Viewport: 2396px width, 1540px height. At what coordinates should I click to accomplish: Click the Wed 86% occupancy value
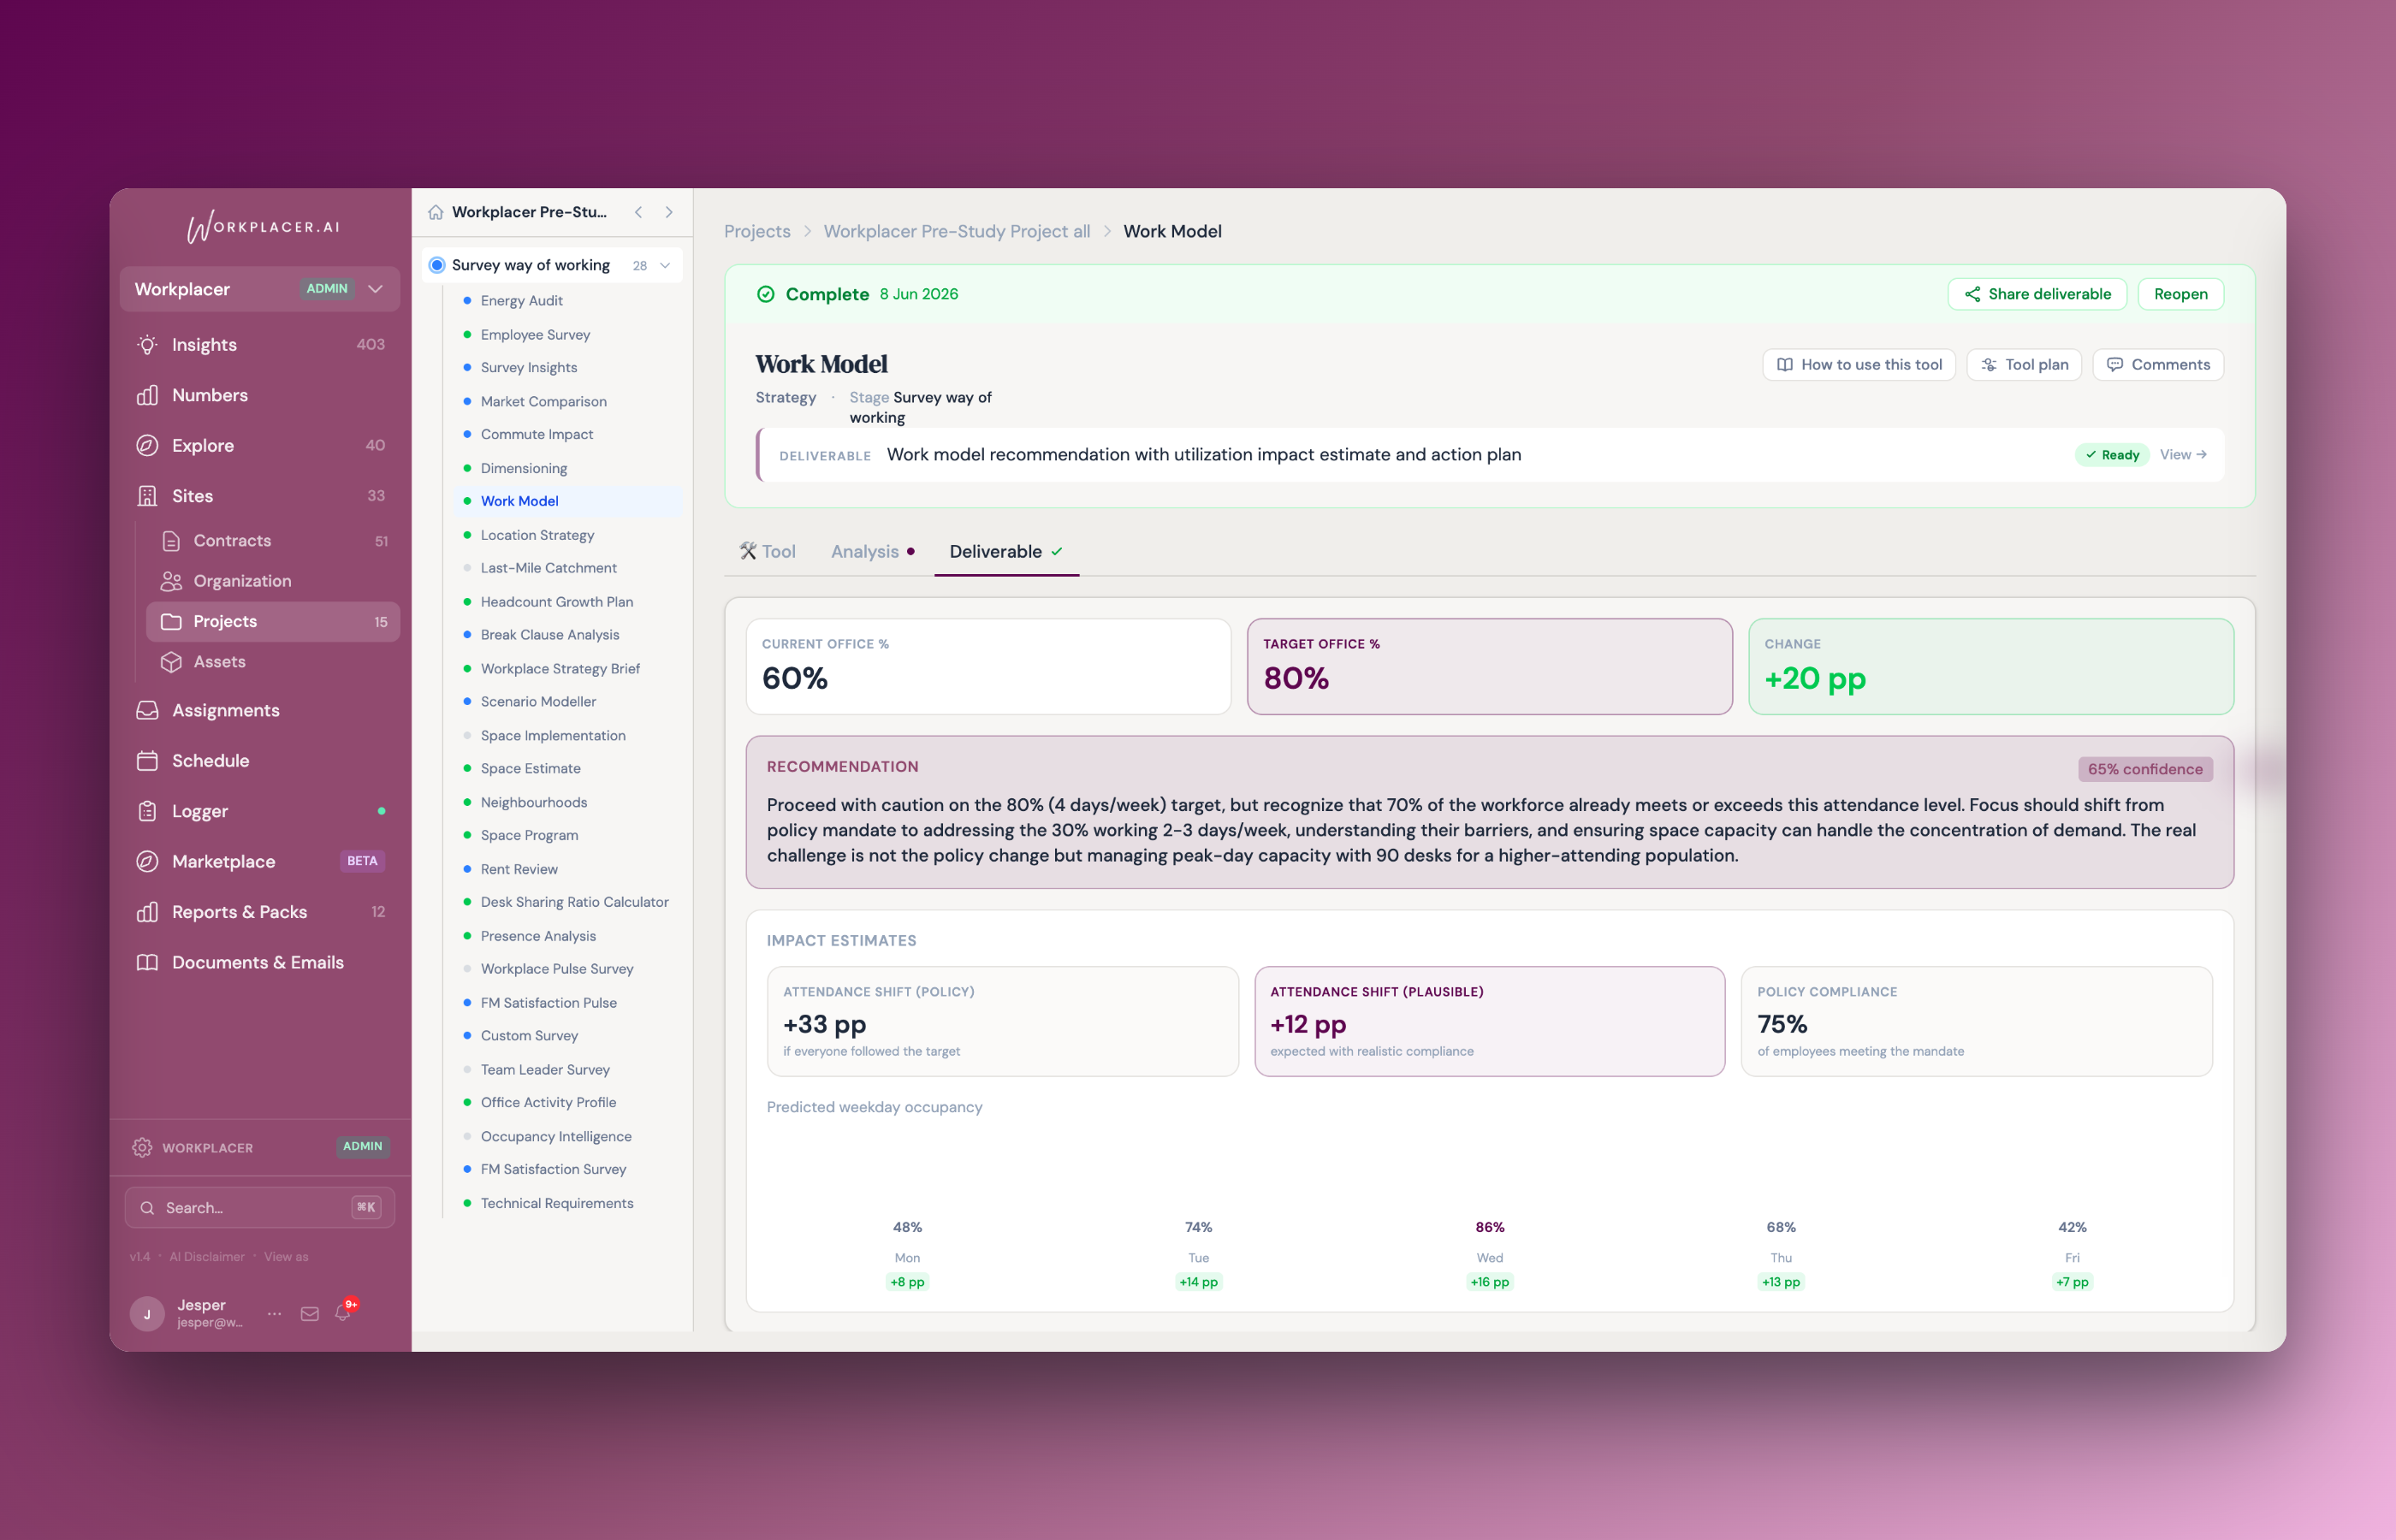tap(1489, 1228)
